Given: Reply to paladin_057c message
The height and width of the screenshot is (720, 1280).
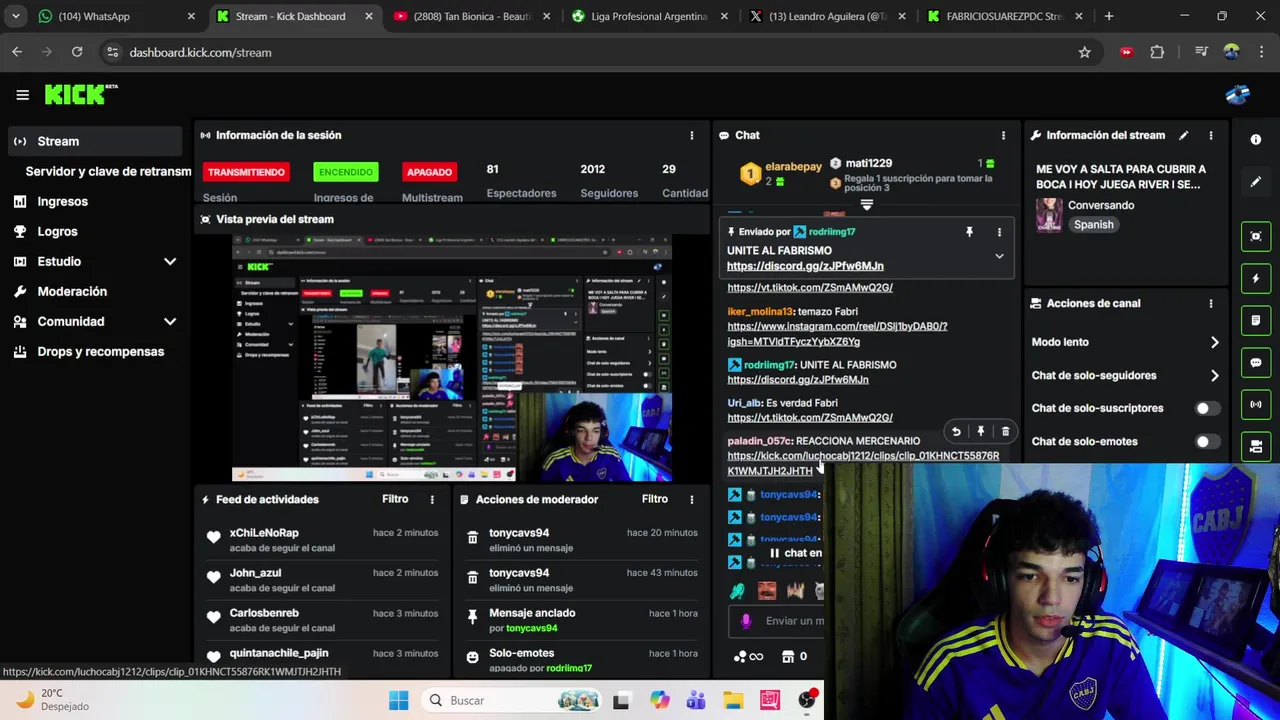Looking at the screenshot, I should point(956,432).
